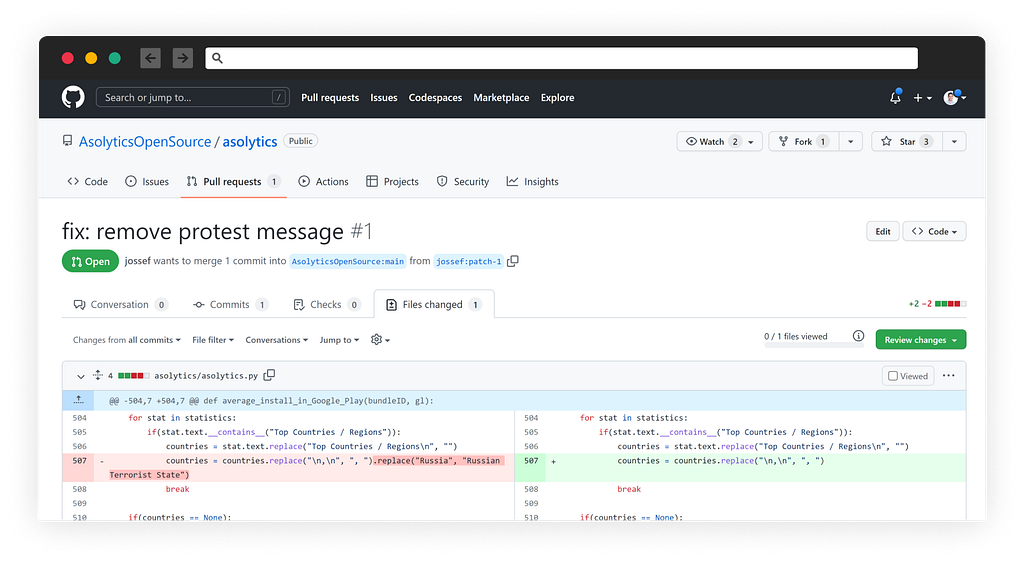Open the Jump to dropdown
1024x562 pixels.
(339, 340)
